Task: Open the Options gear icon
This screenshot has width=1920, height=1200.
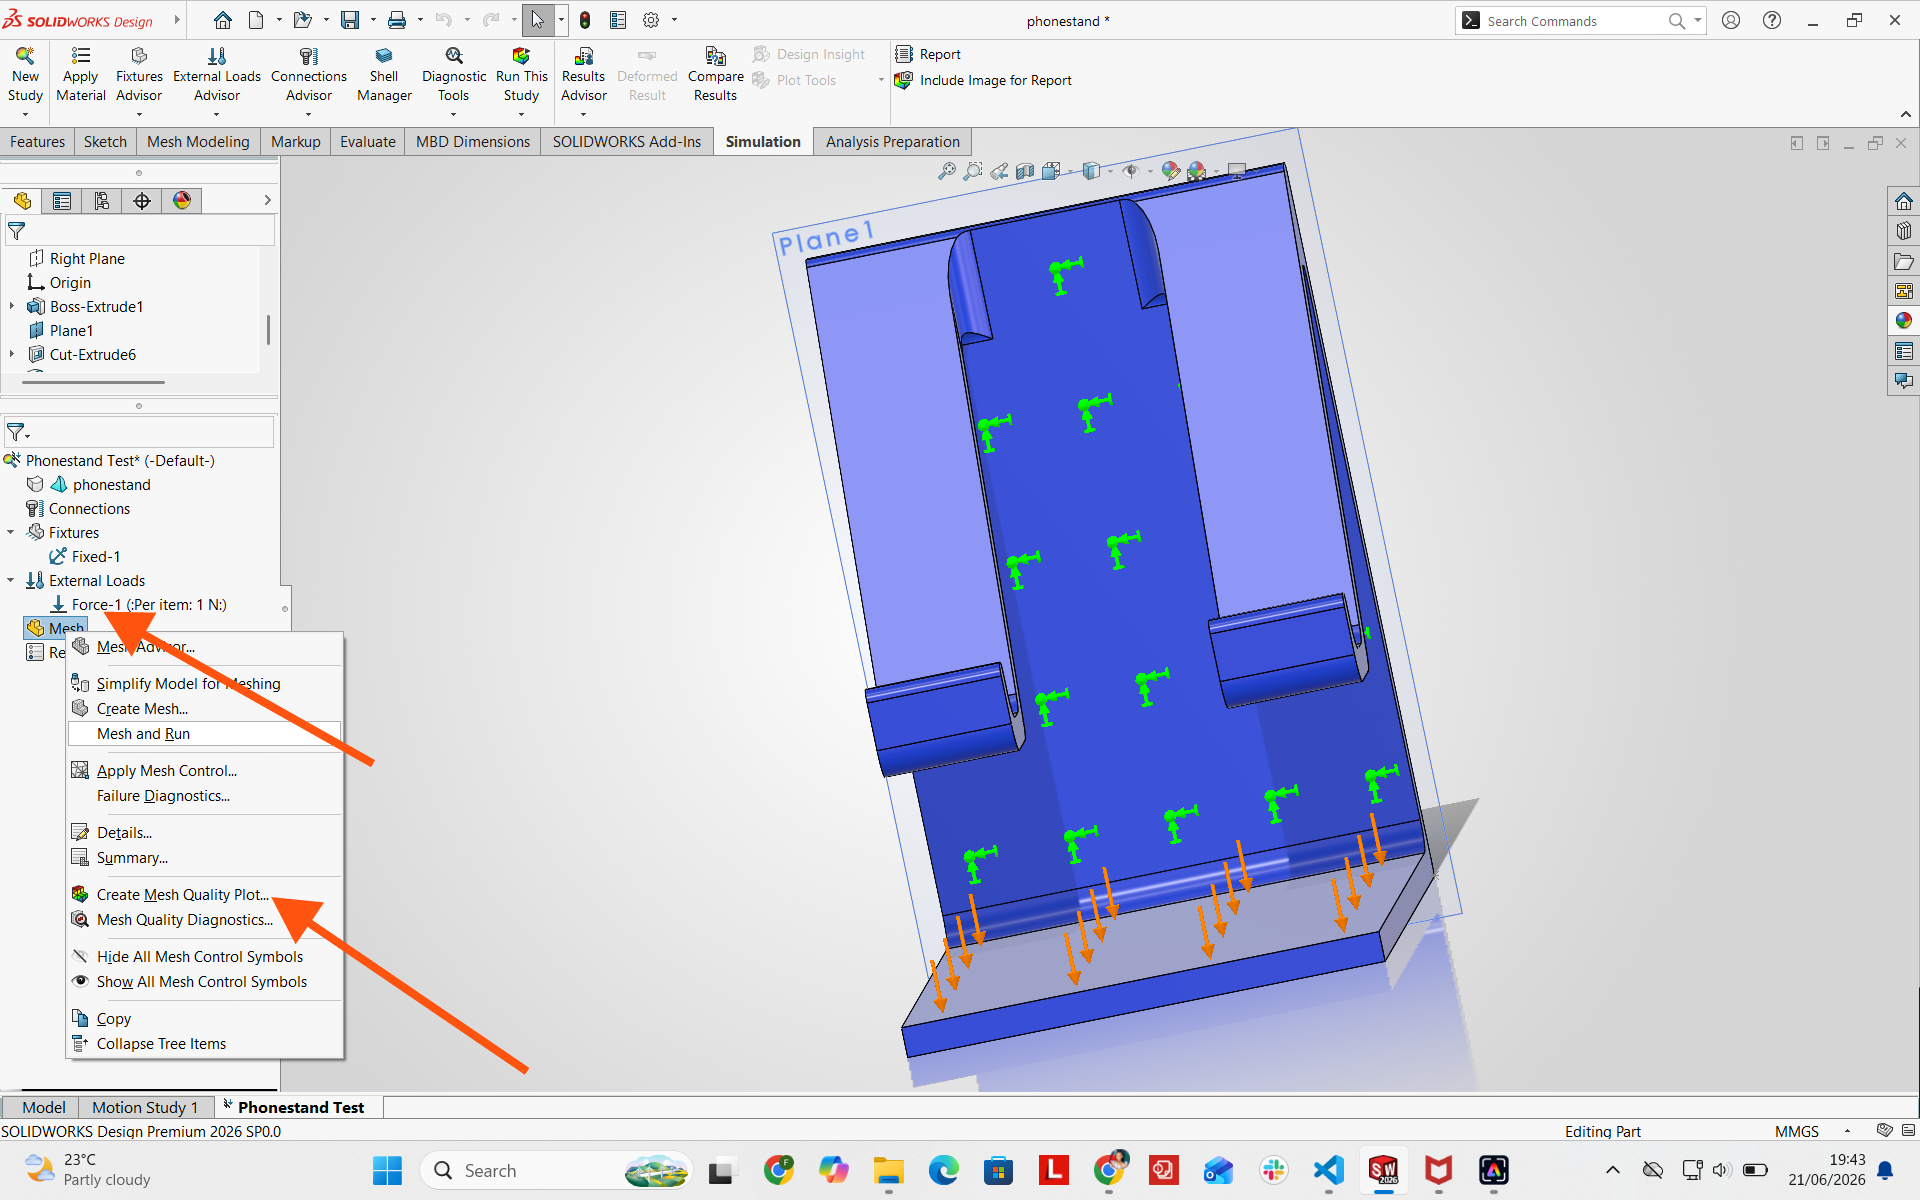Action: click(x=651, y=20)
